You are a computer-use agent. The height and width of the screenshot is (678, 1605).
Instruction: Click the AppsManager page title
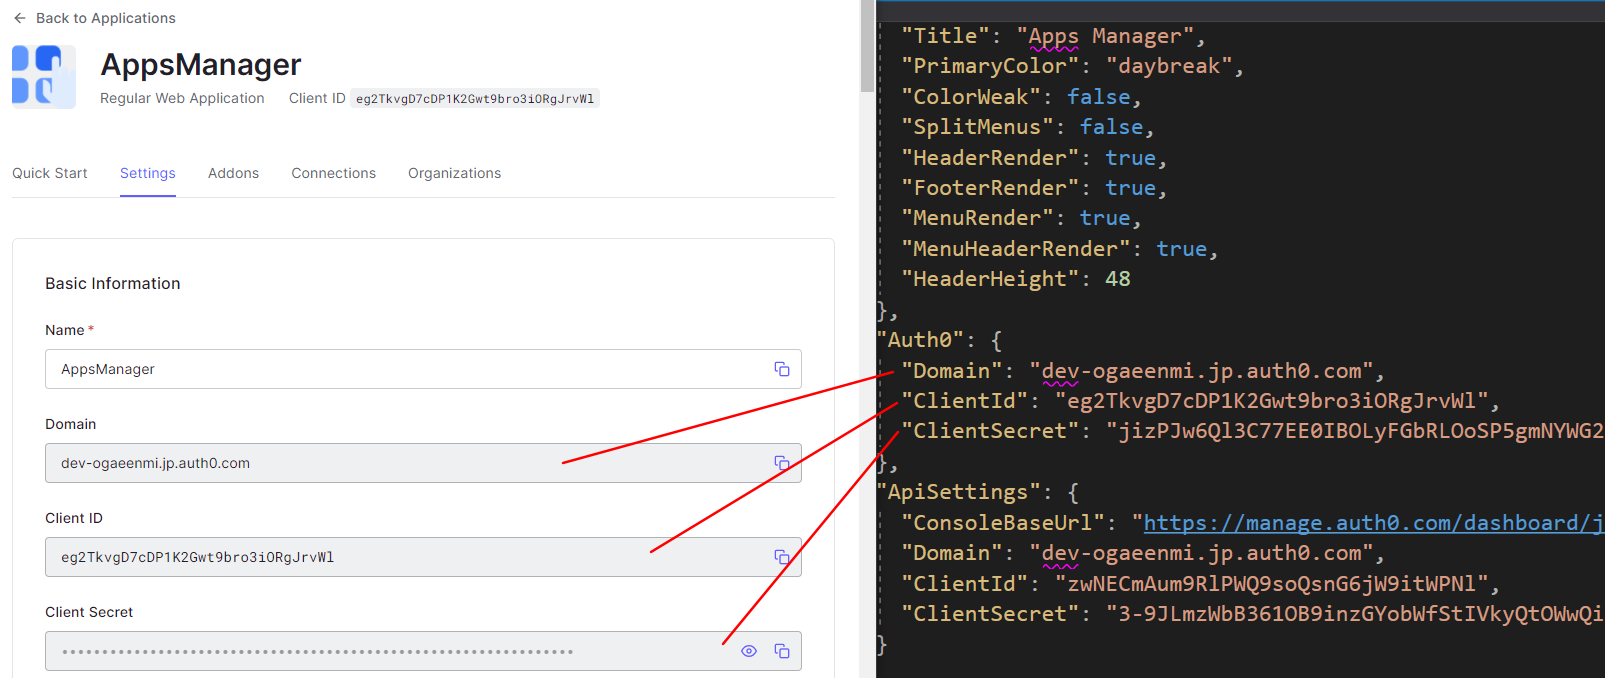click(201, 64)
